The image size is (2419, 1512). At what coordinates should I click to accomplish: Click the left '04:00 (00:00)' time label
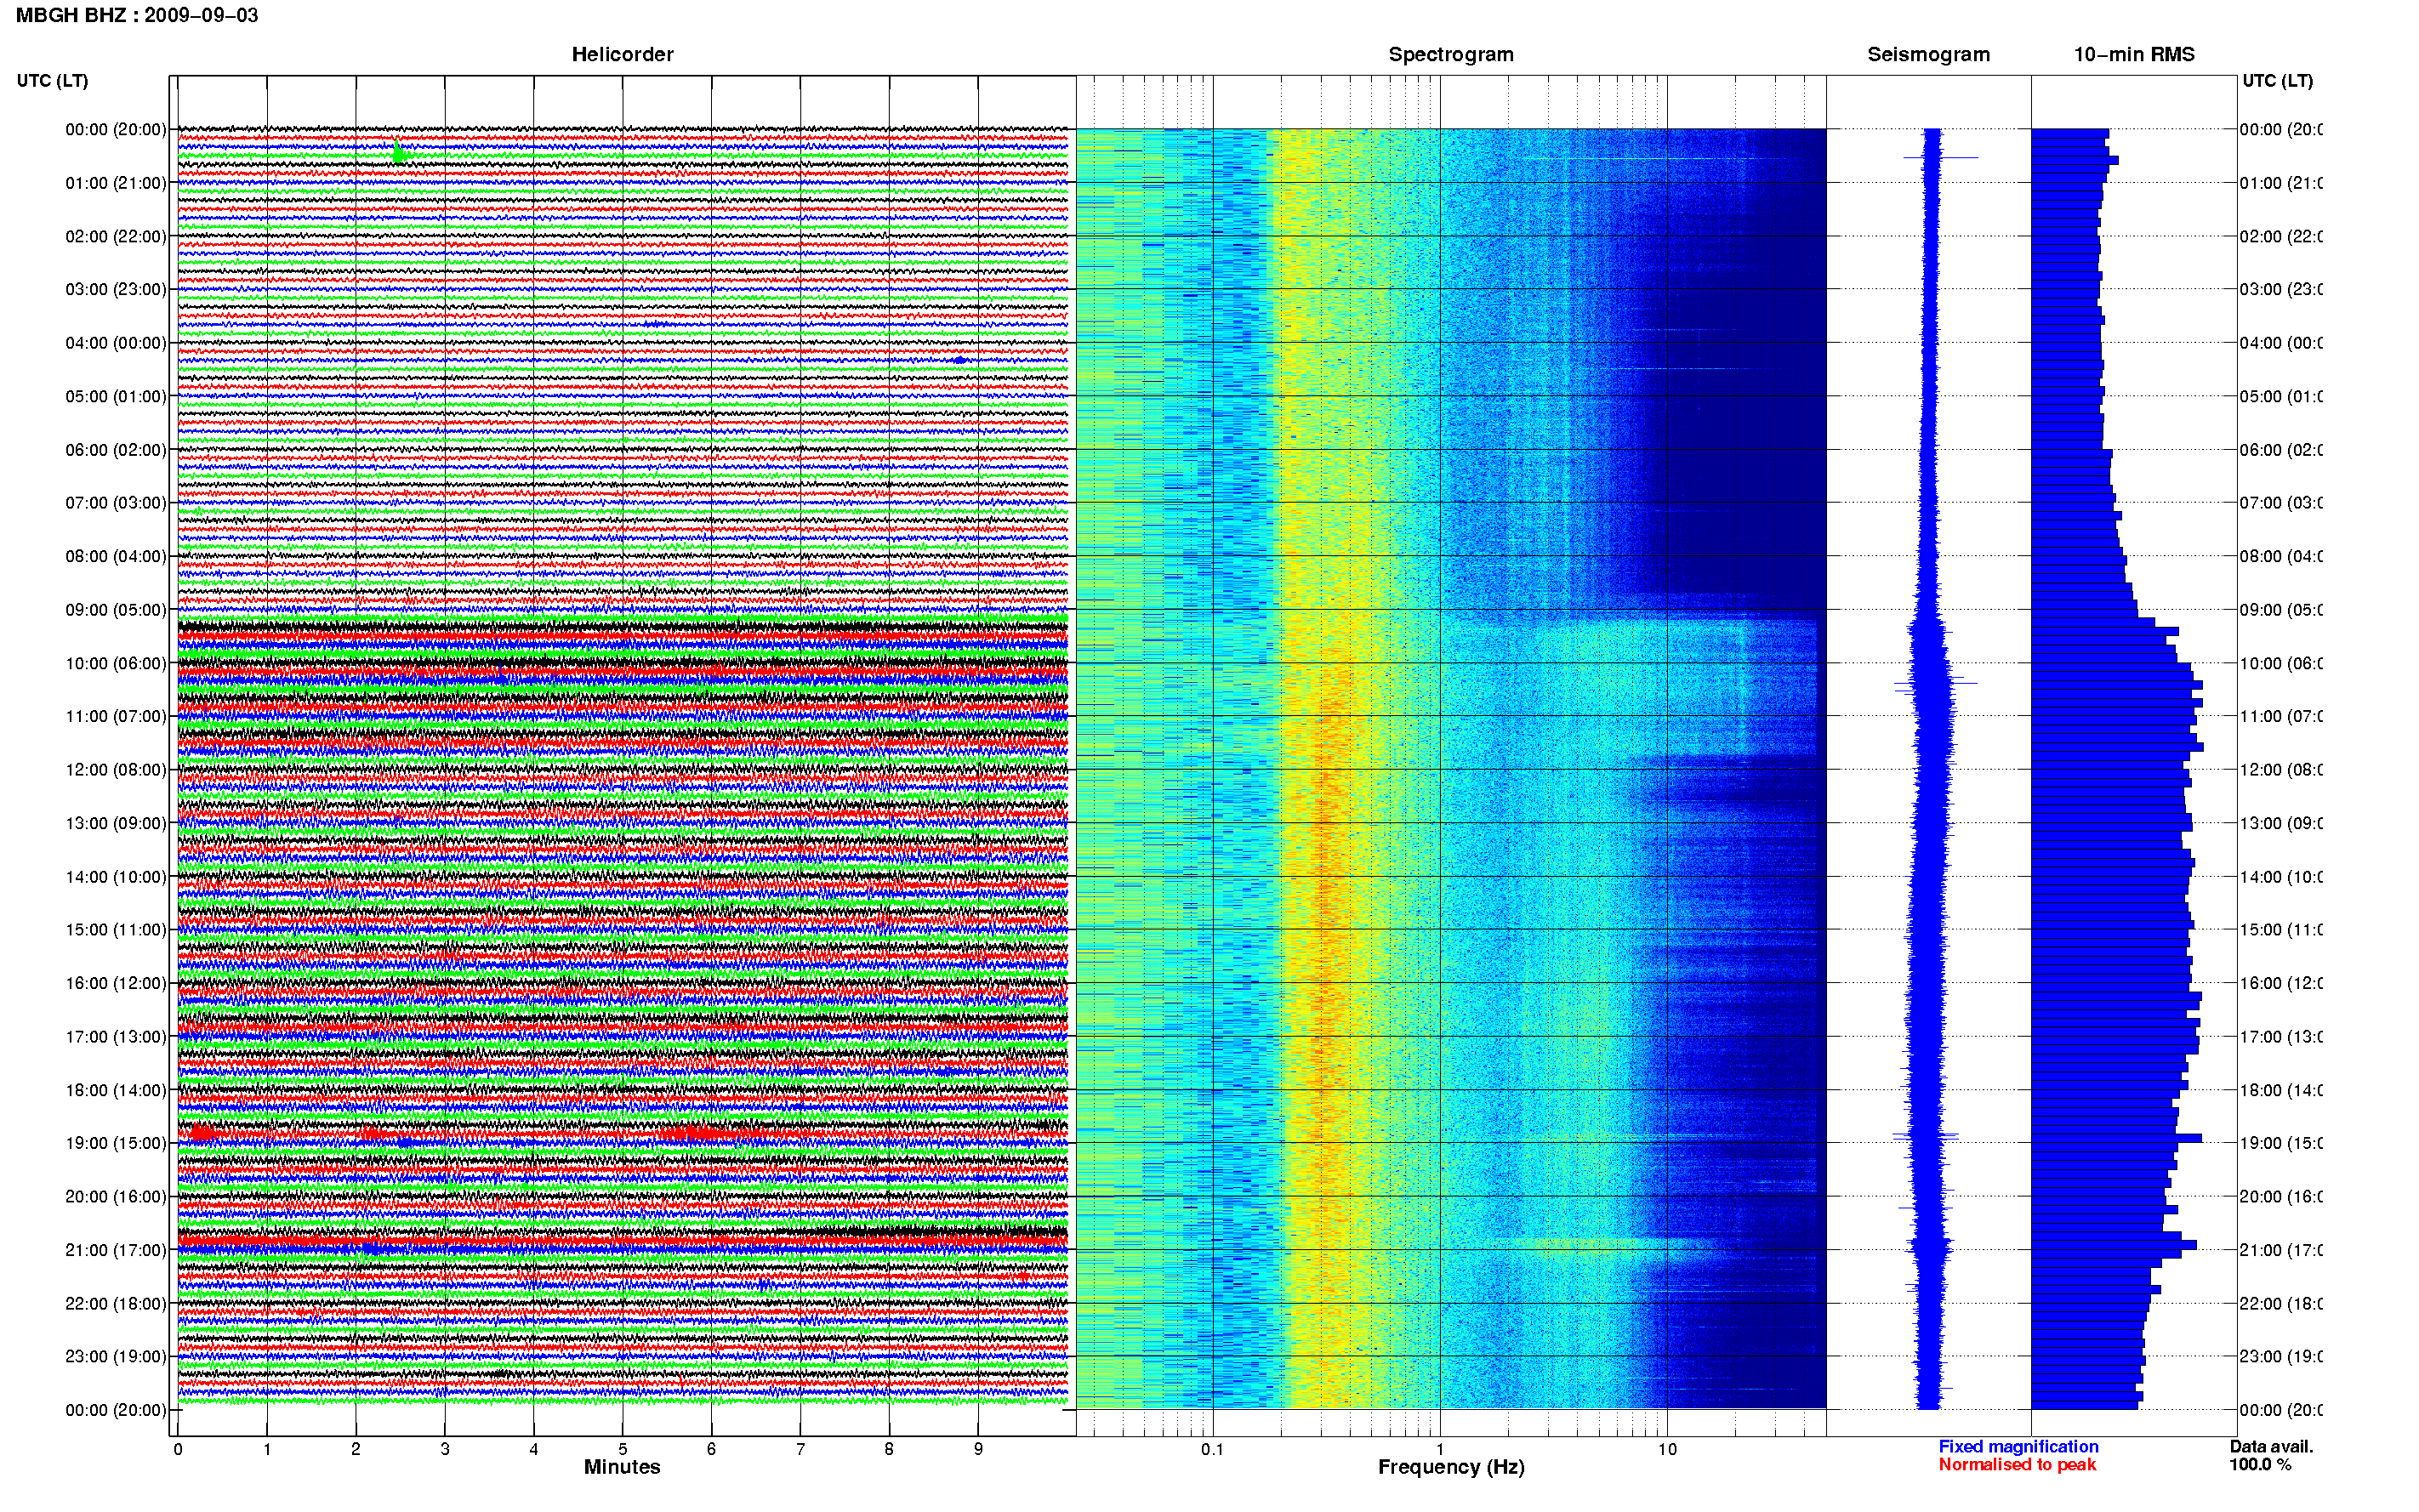click(116, 343)
